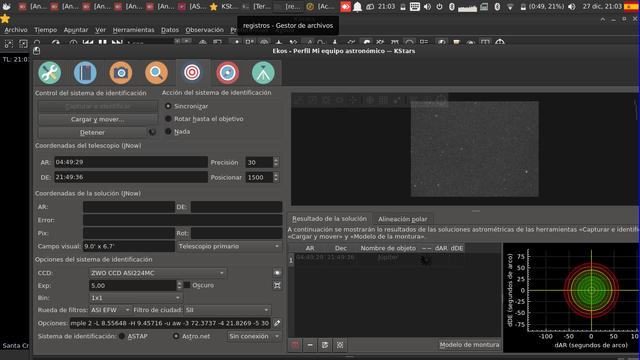The image size is (640, 360).
Task: Click the crosshair toggle in image toolbar
Action: pyautogui.click(x=369, y=100)
